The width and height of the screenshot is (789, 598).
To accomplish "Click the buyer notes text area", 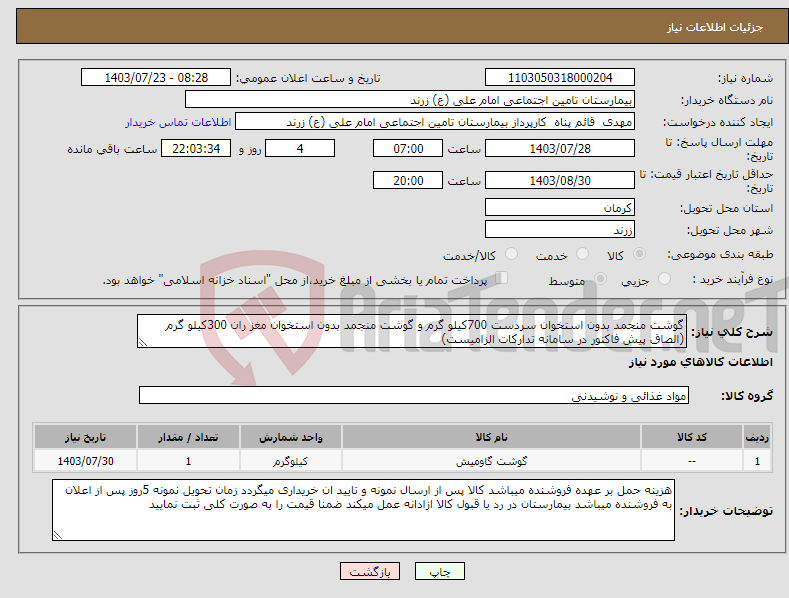I will (x=363, y=510).
